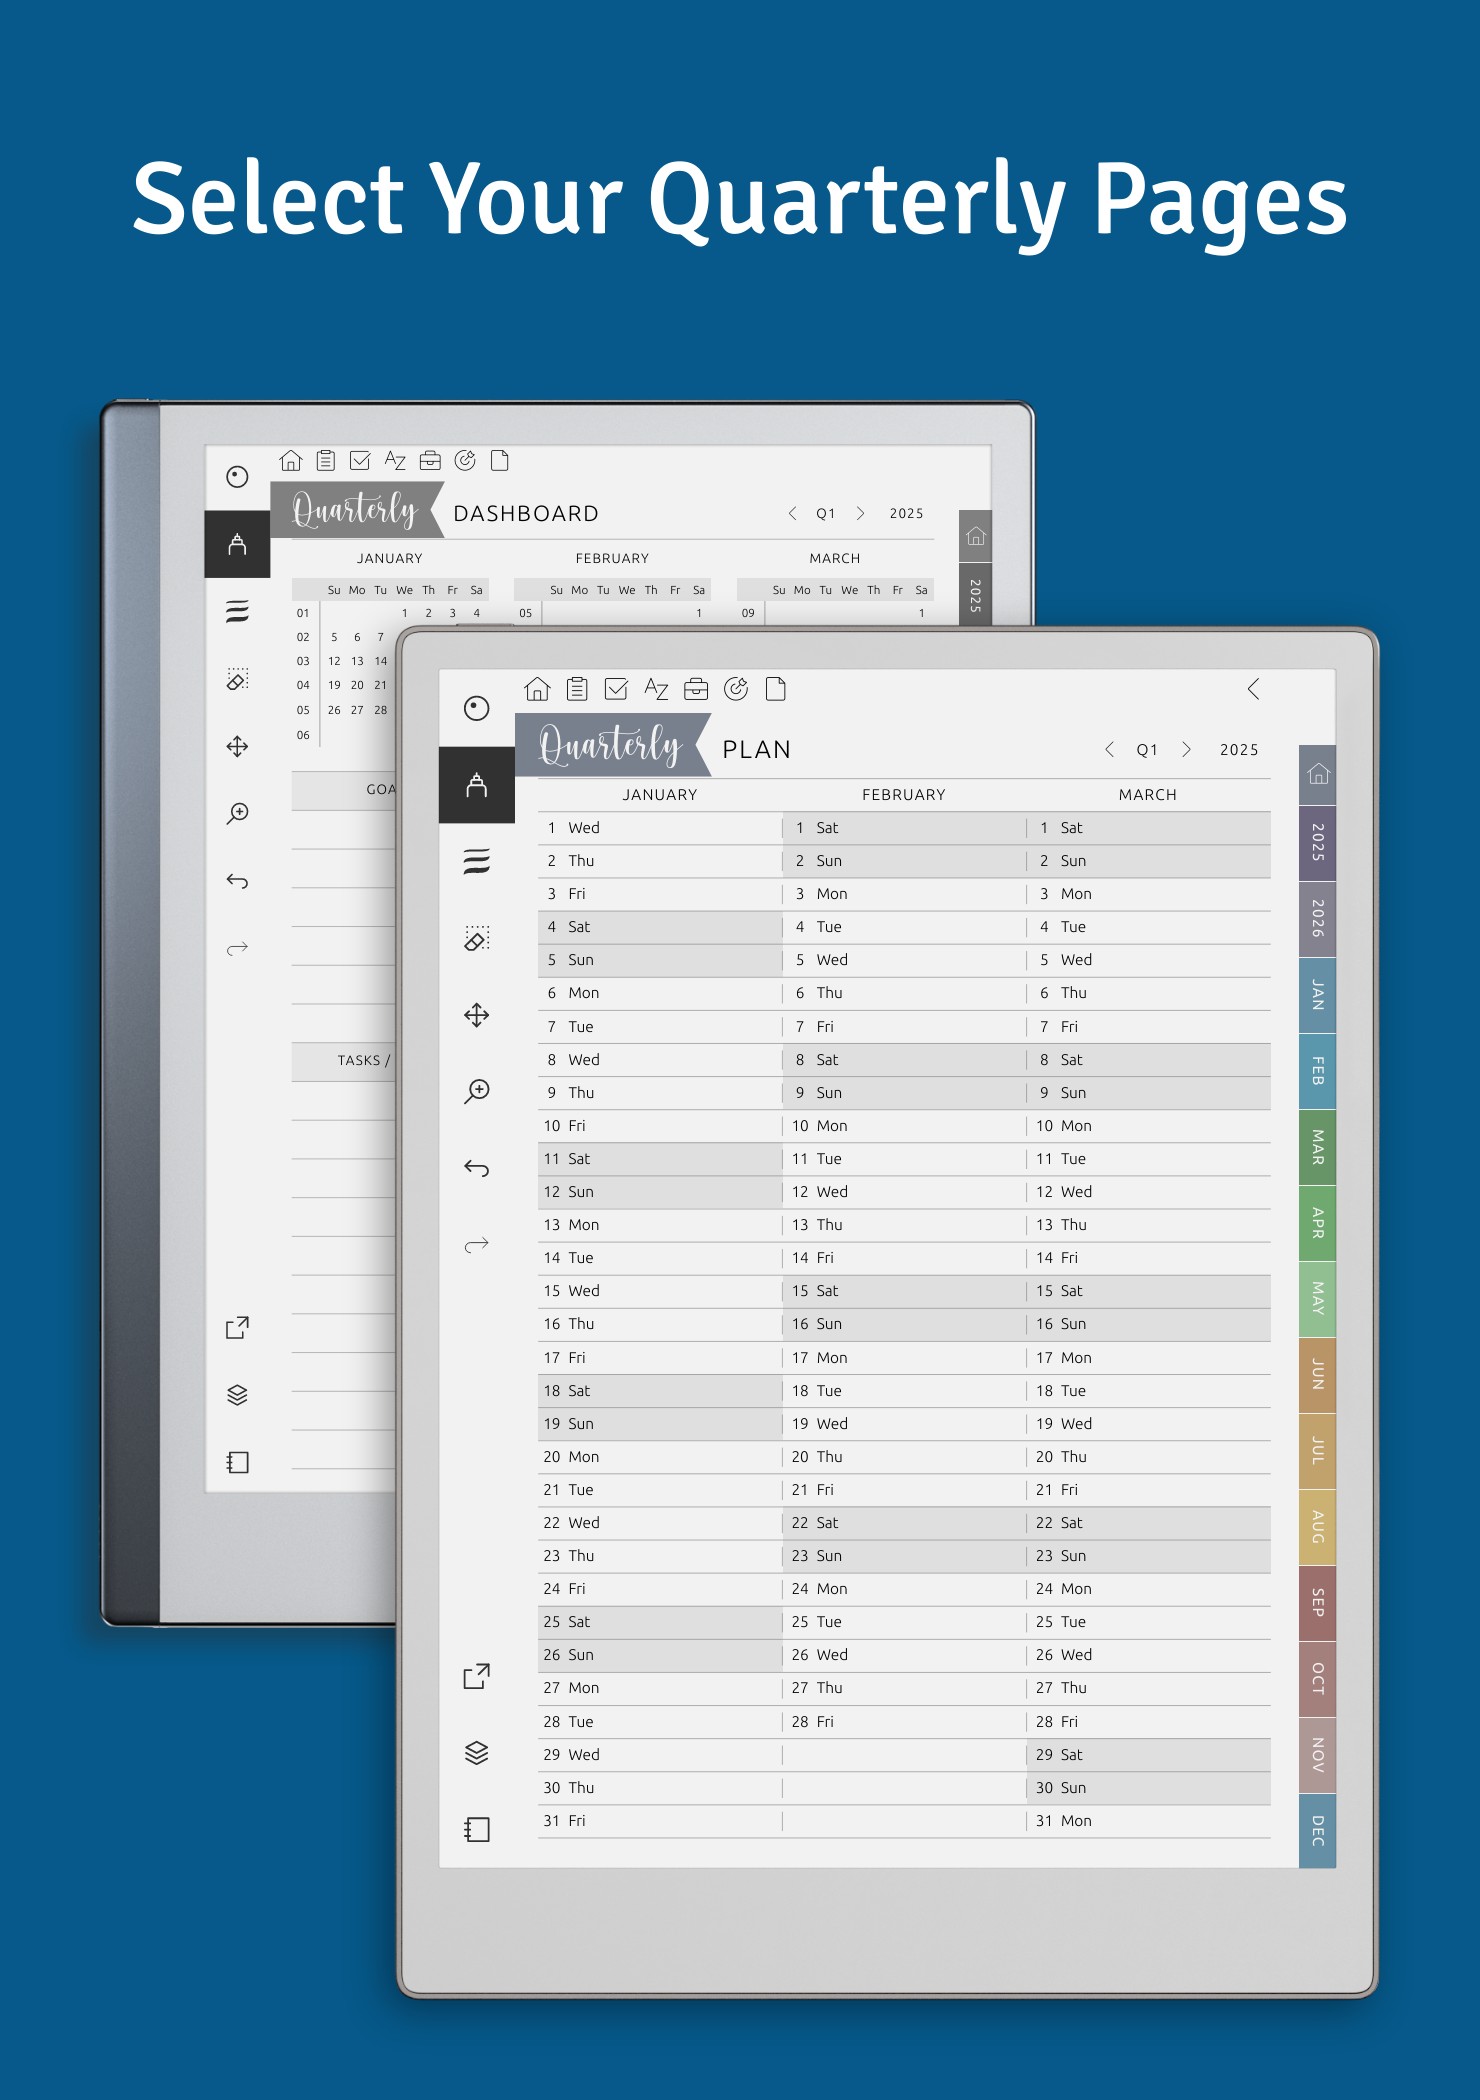Select the zoom magnifier tool on the front tablet

click(x=477, y=1091)
